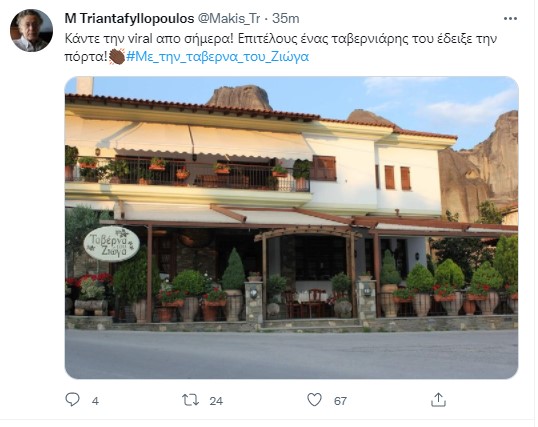
Task: Open the author's profile picture
Action: click(x=32, y=31)
